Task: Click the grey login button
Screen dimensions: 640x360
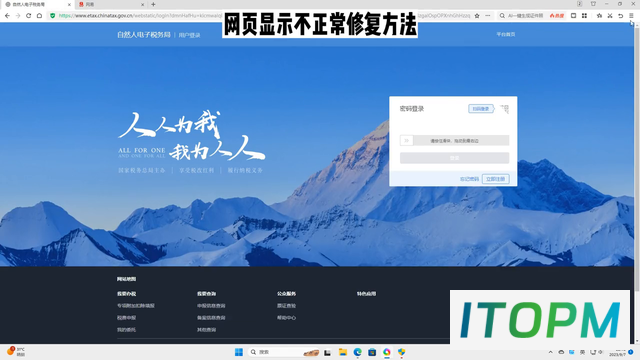Action: [x=454, y=158]
